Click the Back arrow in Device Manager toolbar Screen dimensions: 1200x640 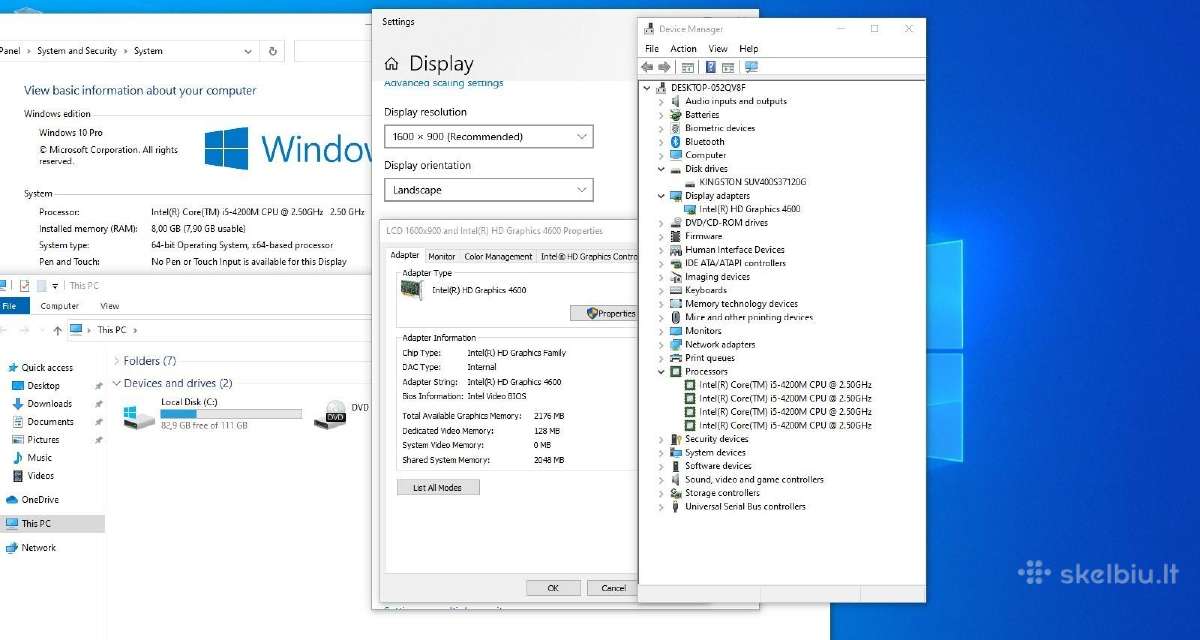(647, 67)
